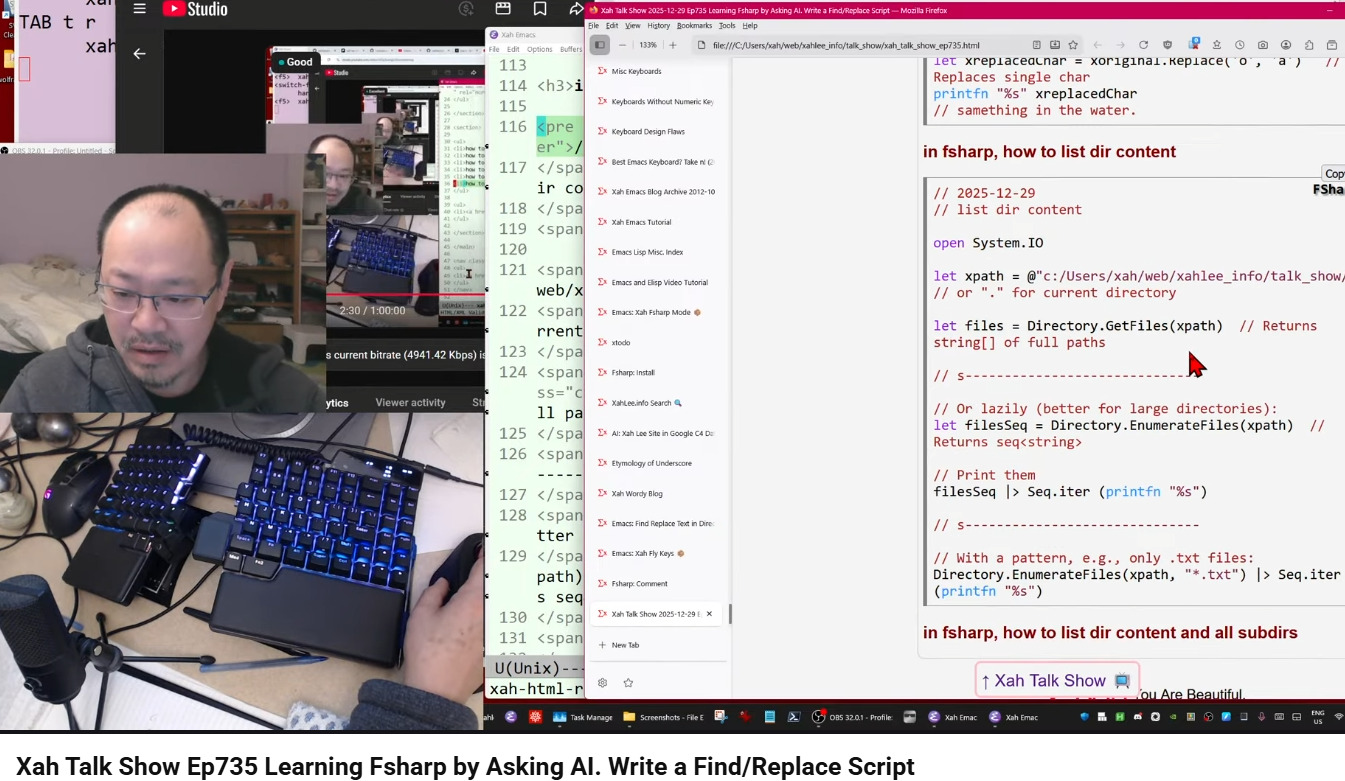Screen dimensions: 1345x781
Task: Open the Bookmarks menu in Firefox
Action: tap(694, 25)
